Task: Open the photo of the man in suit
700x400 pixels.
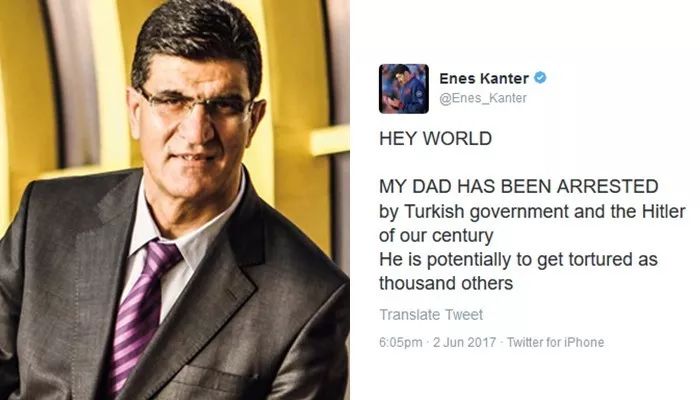Action: [x=175, y=200]
